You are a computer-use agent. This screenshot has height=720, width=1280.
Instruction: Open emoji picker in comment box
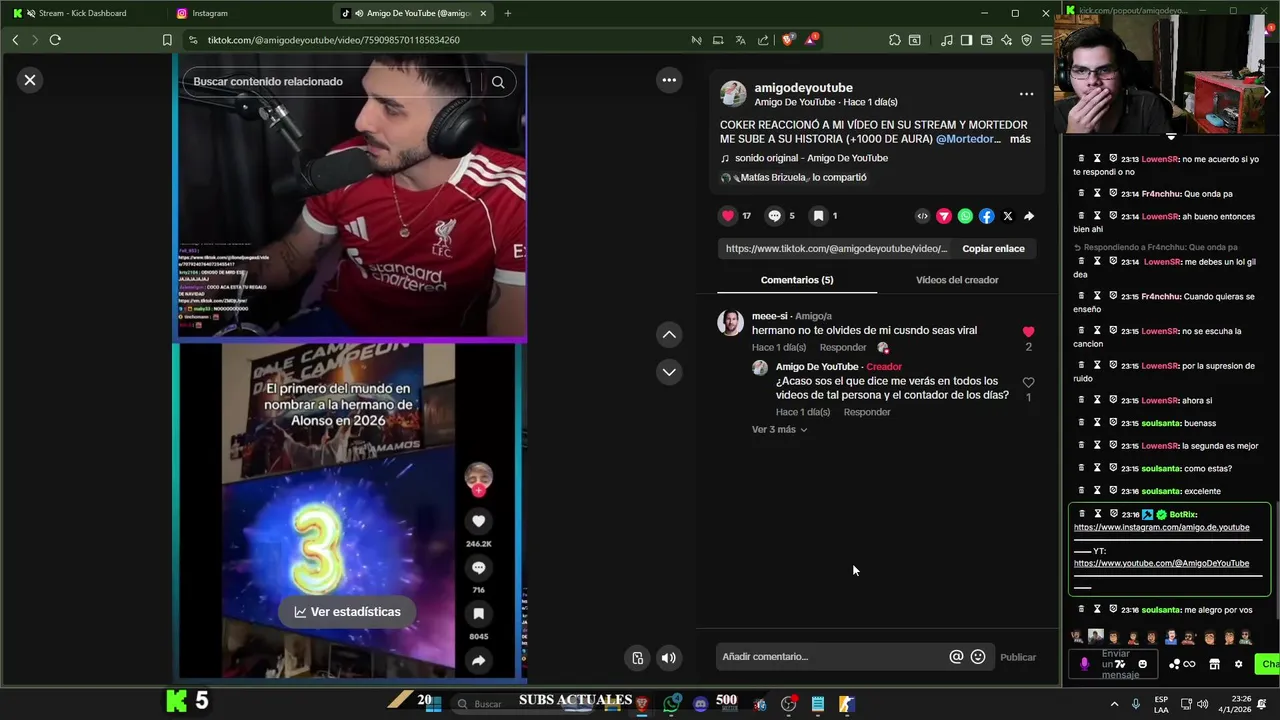(978, 657)
